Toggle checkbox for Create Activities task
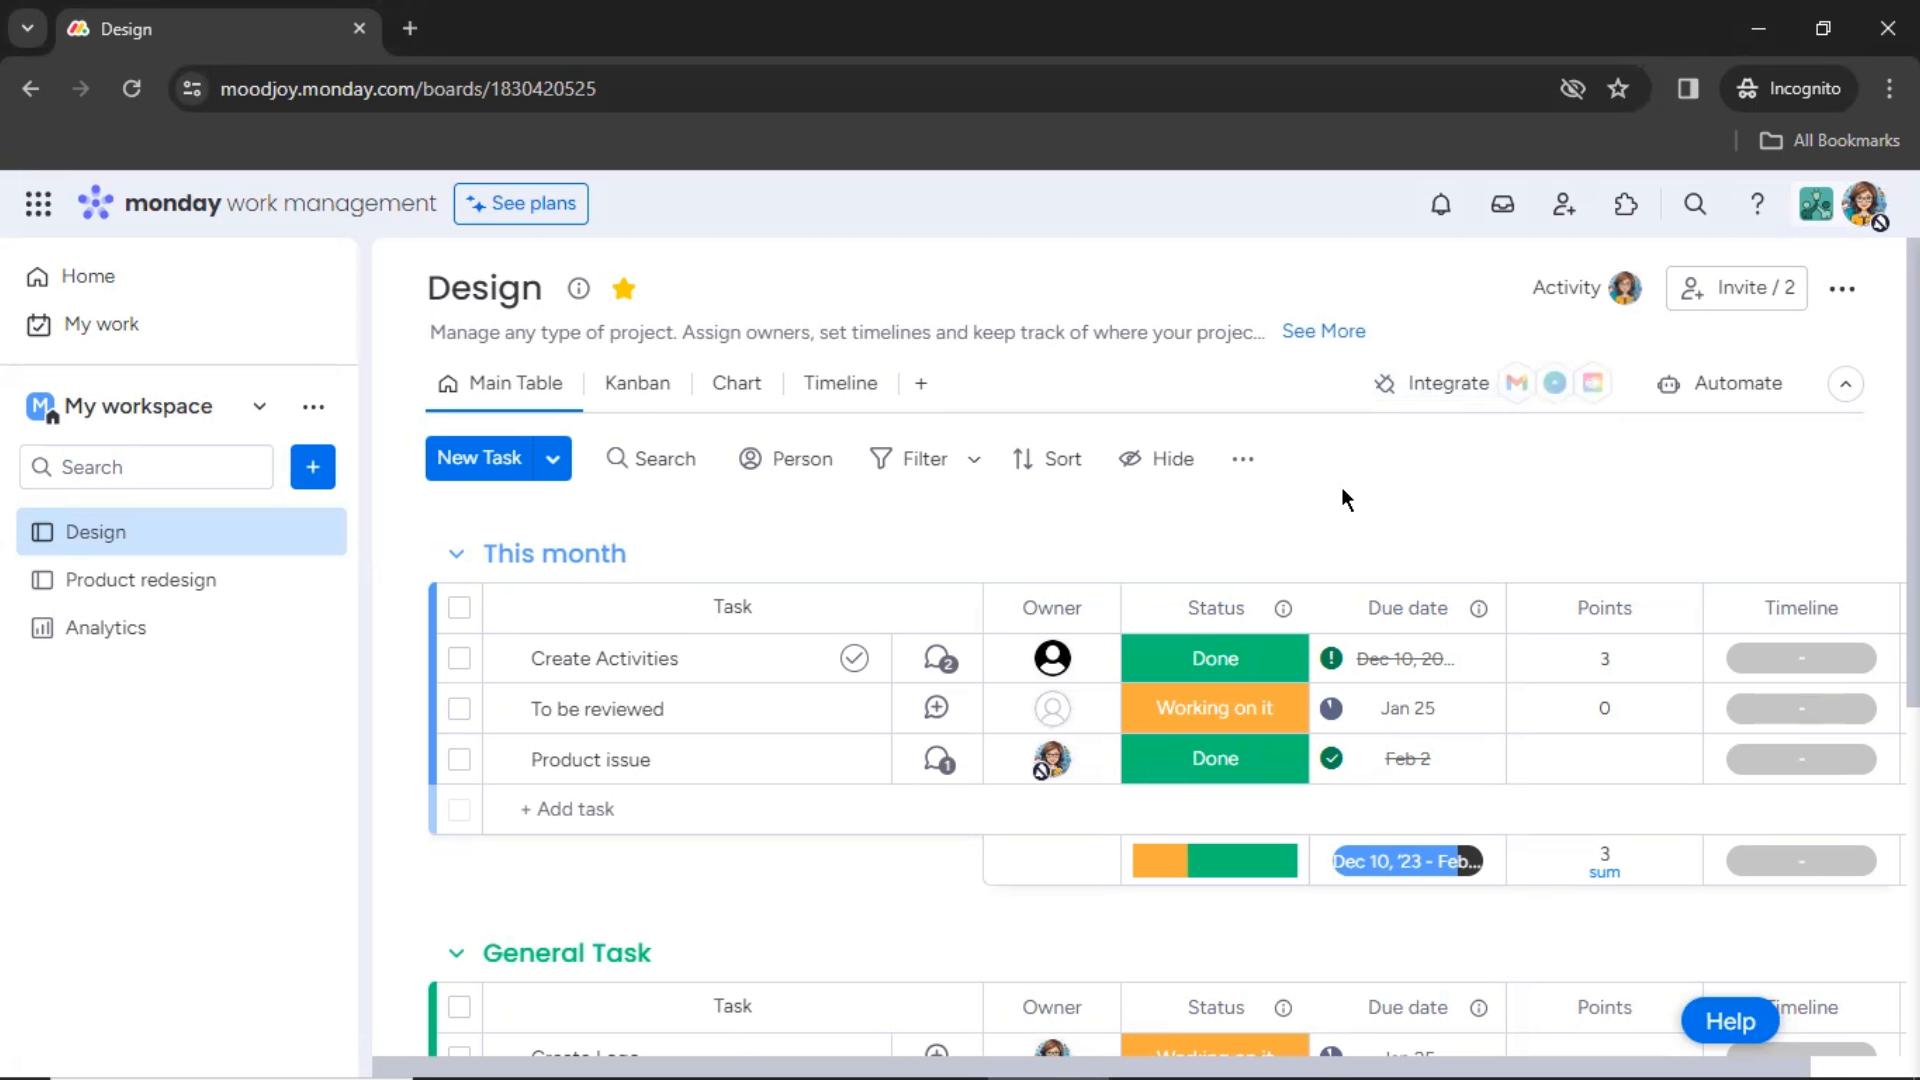This screenshot has width=1920, height=1080. point(459,658)
